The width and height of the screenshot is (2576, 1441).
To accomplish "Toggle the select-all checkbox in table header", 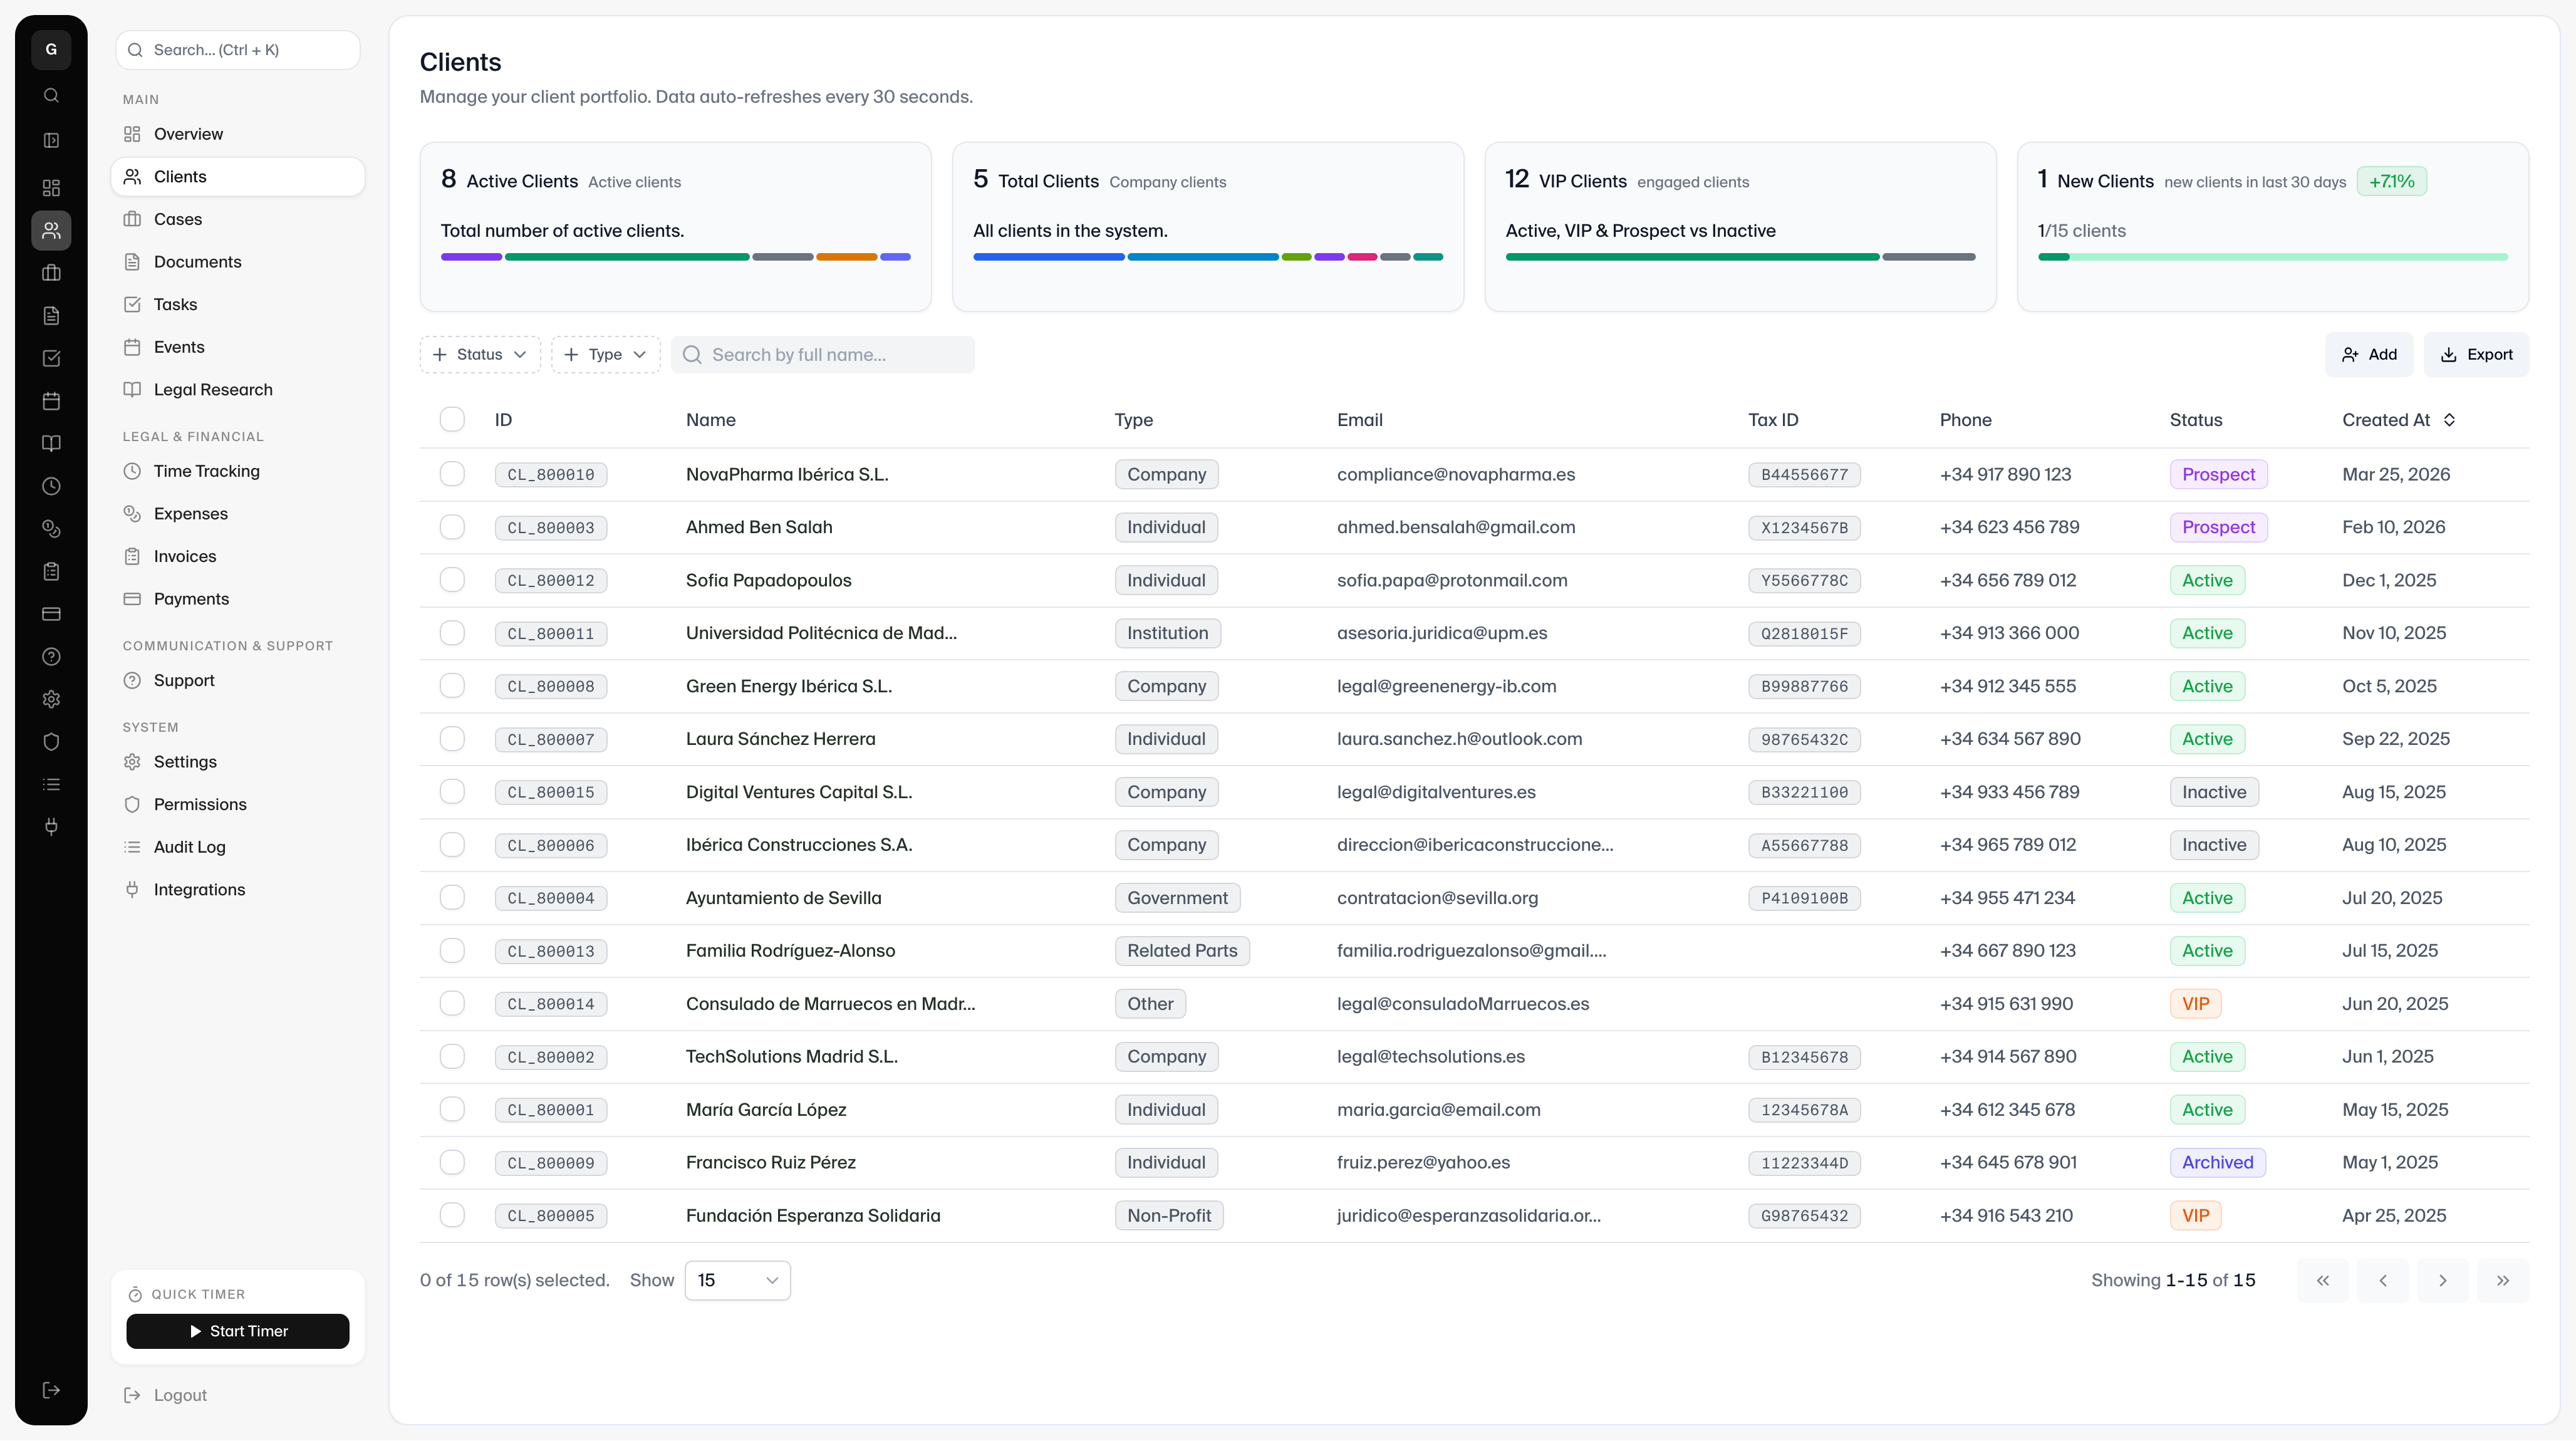I will [452, 420].
